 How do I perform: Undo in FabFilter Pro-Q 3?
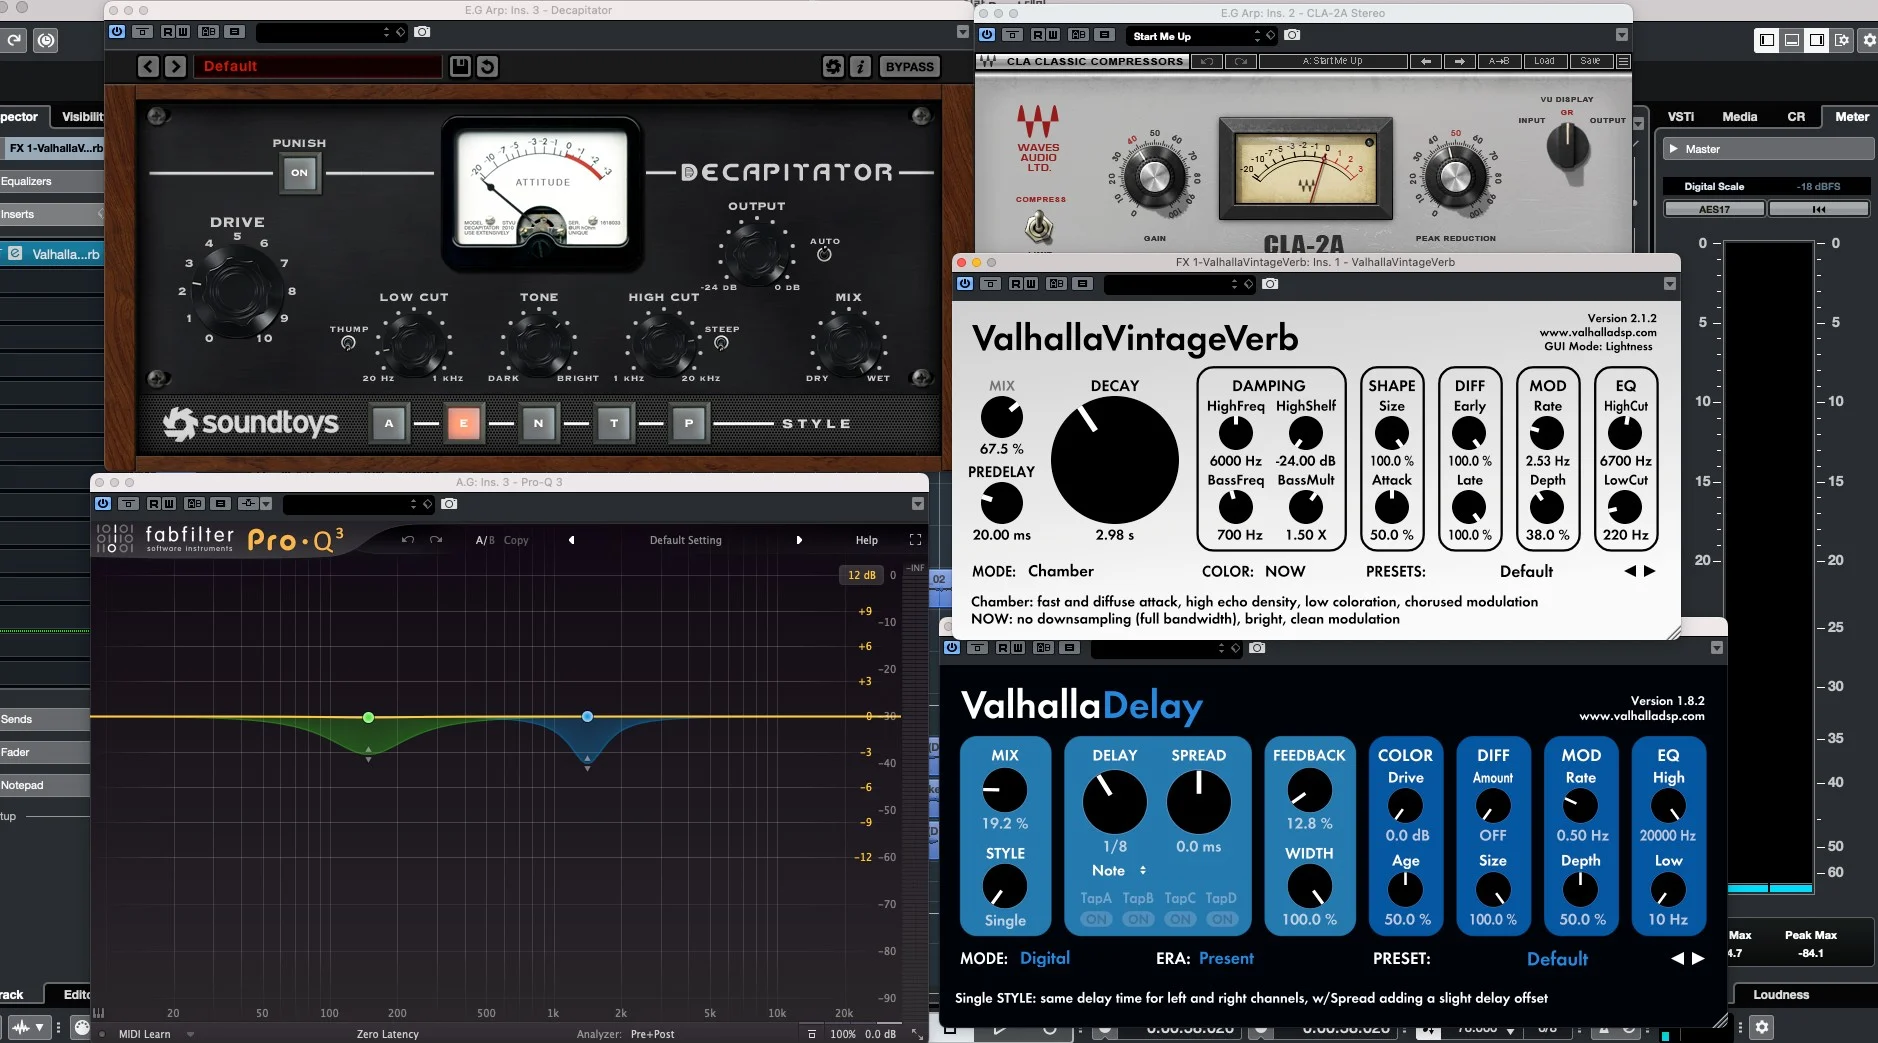point(408,540)
